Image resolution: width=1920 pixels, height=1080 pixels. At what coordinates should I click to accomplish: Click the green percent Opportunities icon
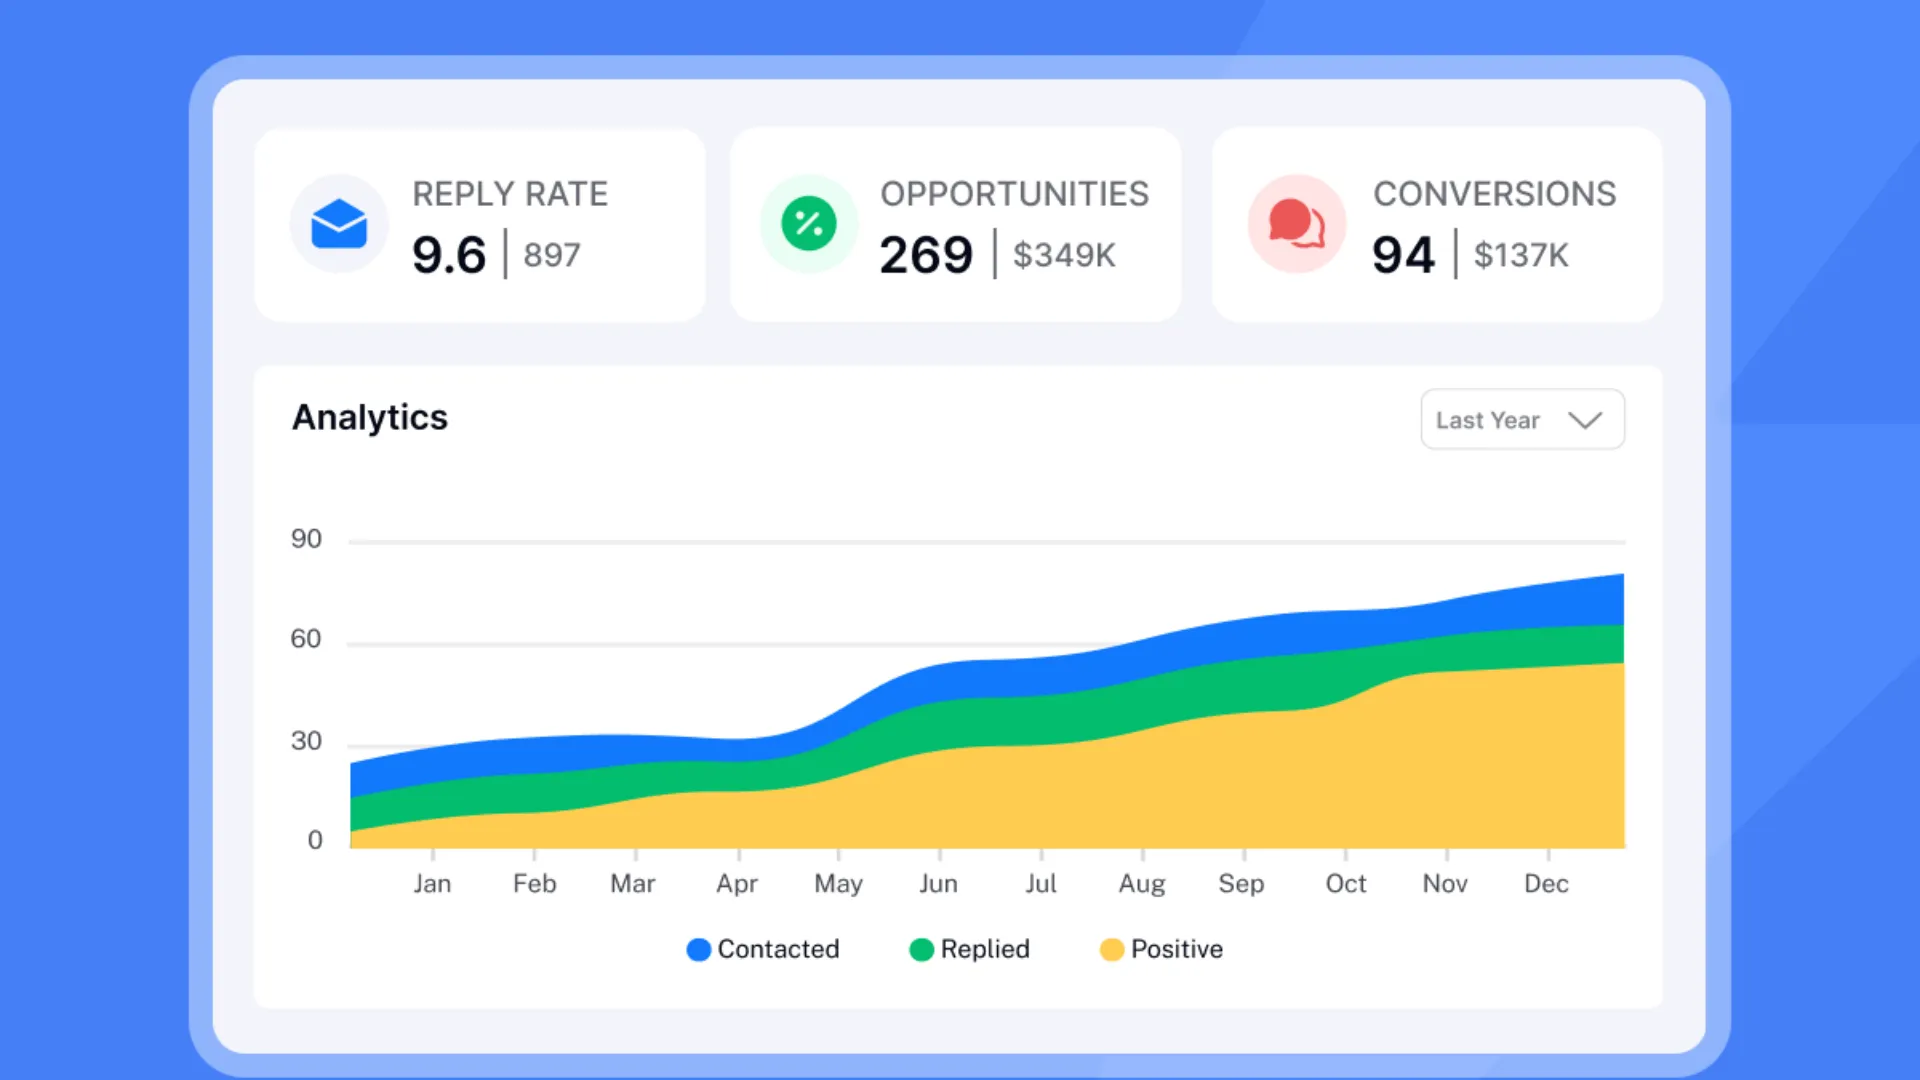809,224
